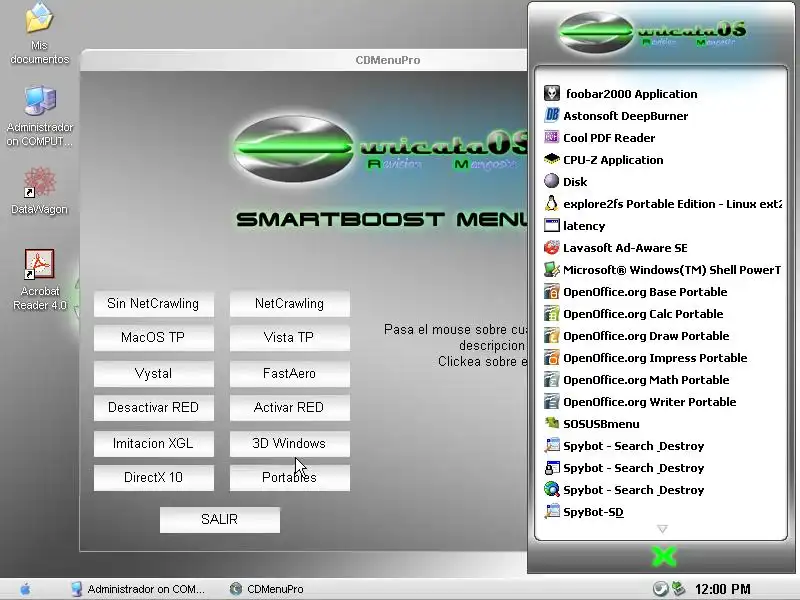
Task: Click Desactivar RED button
Action: click(154, 407)
